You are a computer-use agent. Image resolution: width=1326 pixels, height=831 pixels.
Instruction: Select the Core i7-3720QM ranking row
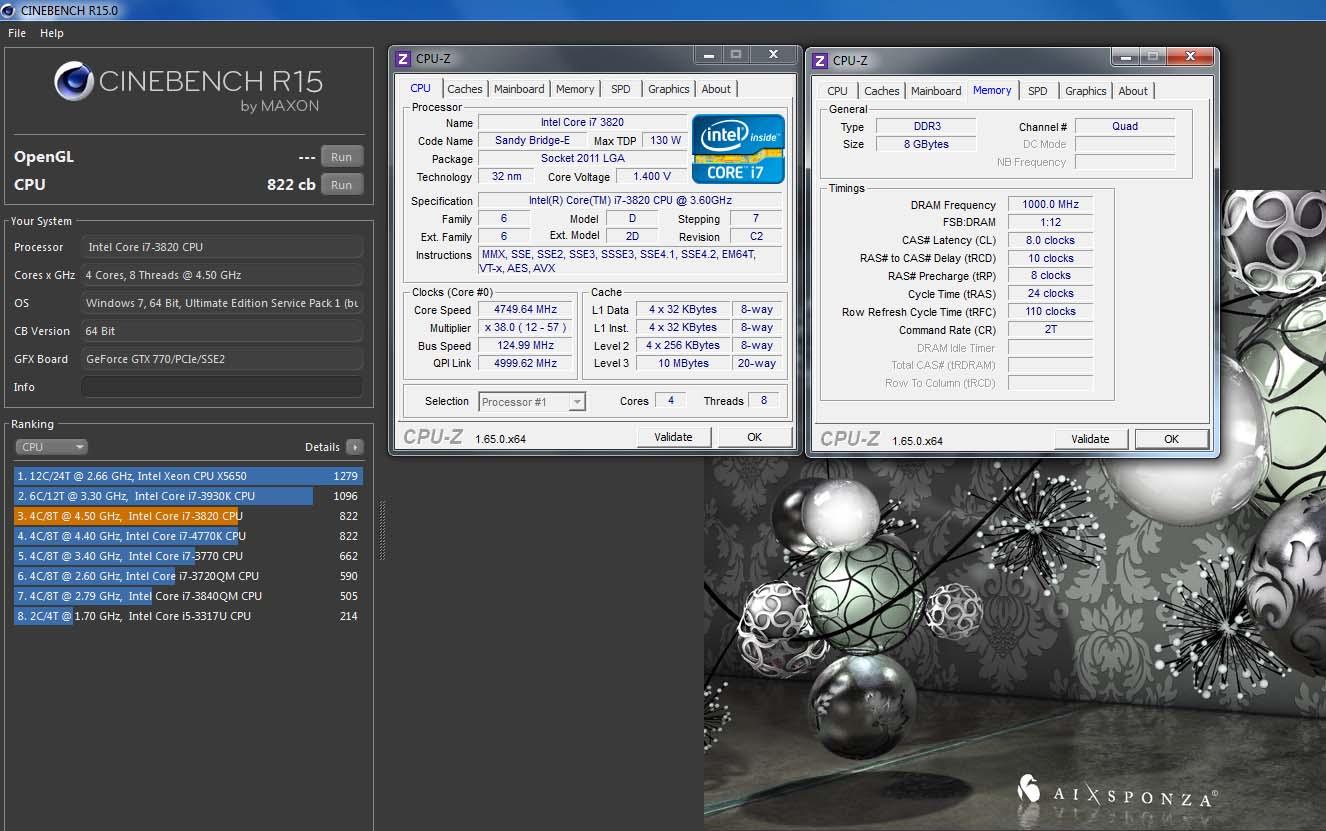[x=188, y=576]
